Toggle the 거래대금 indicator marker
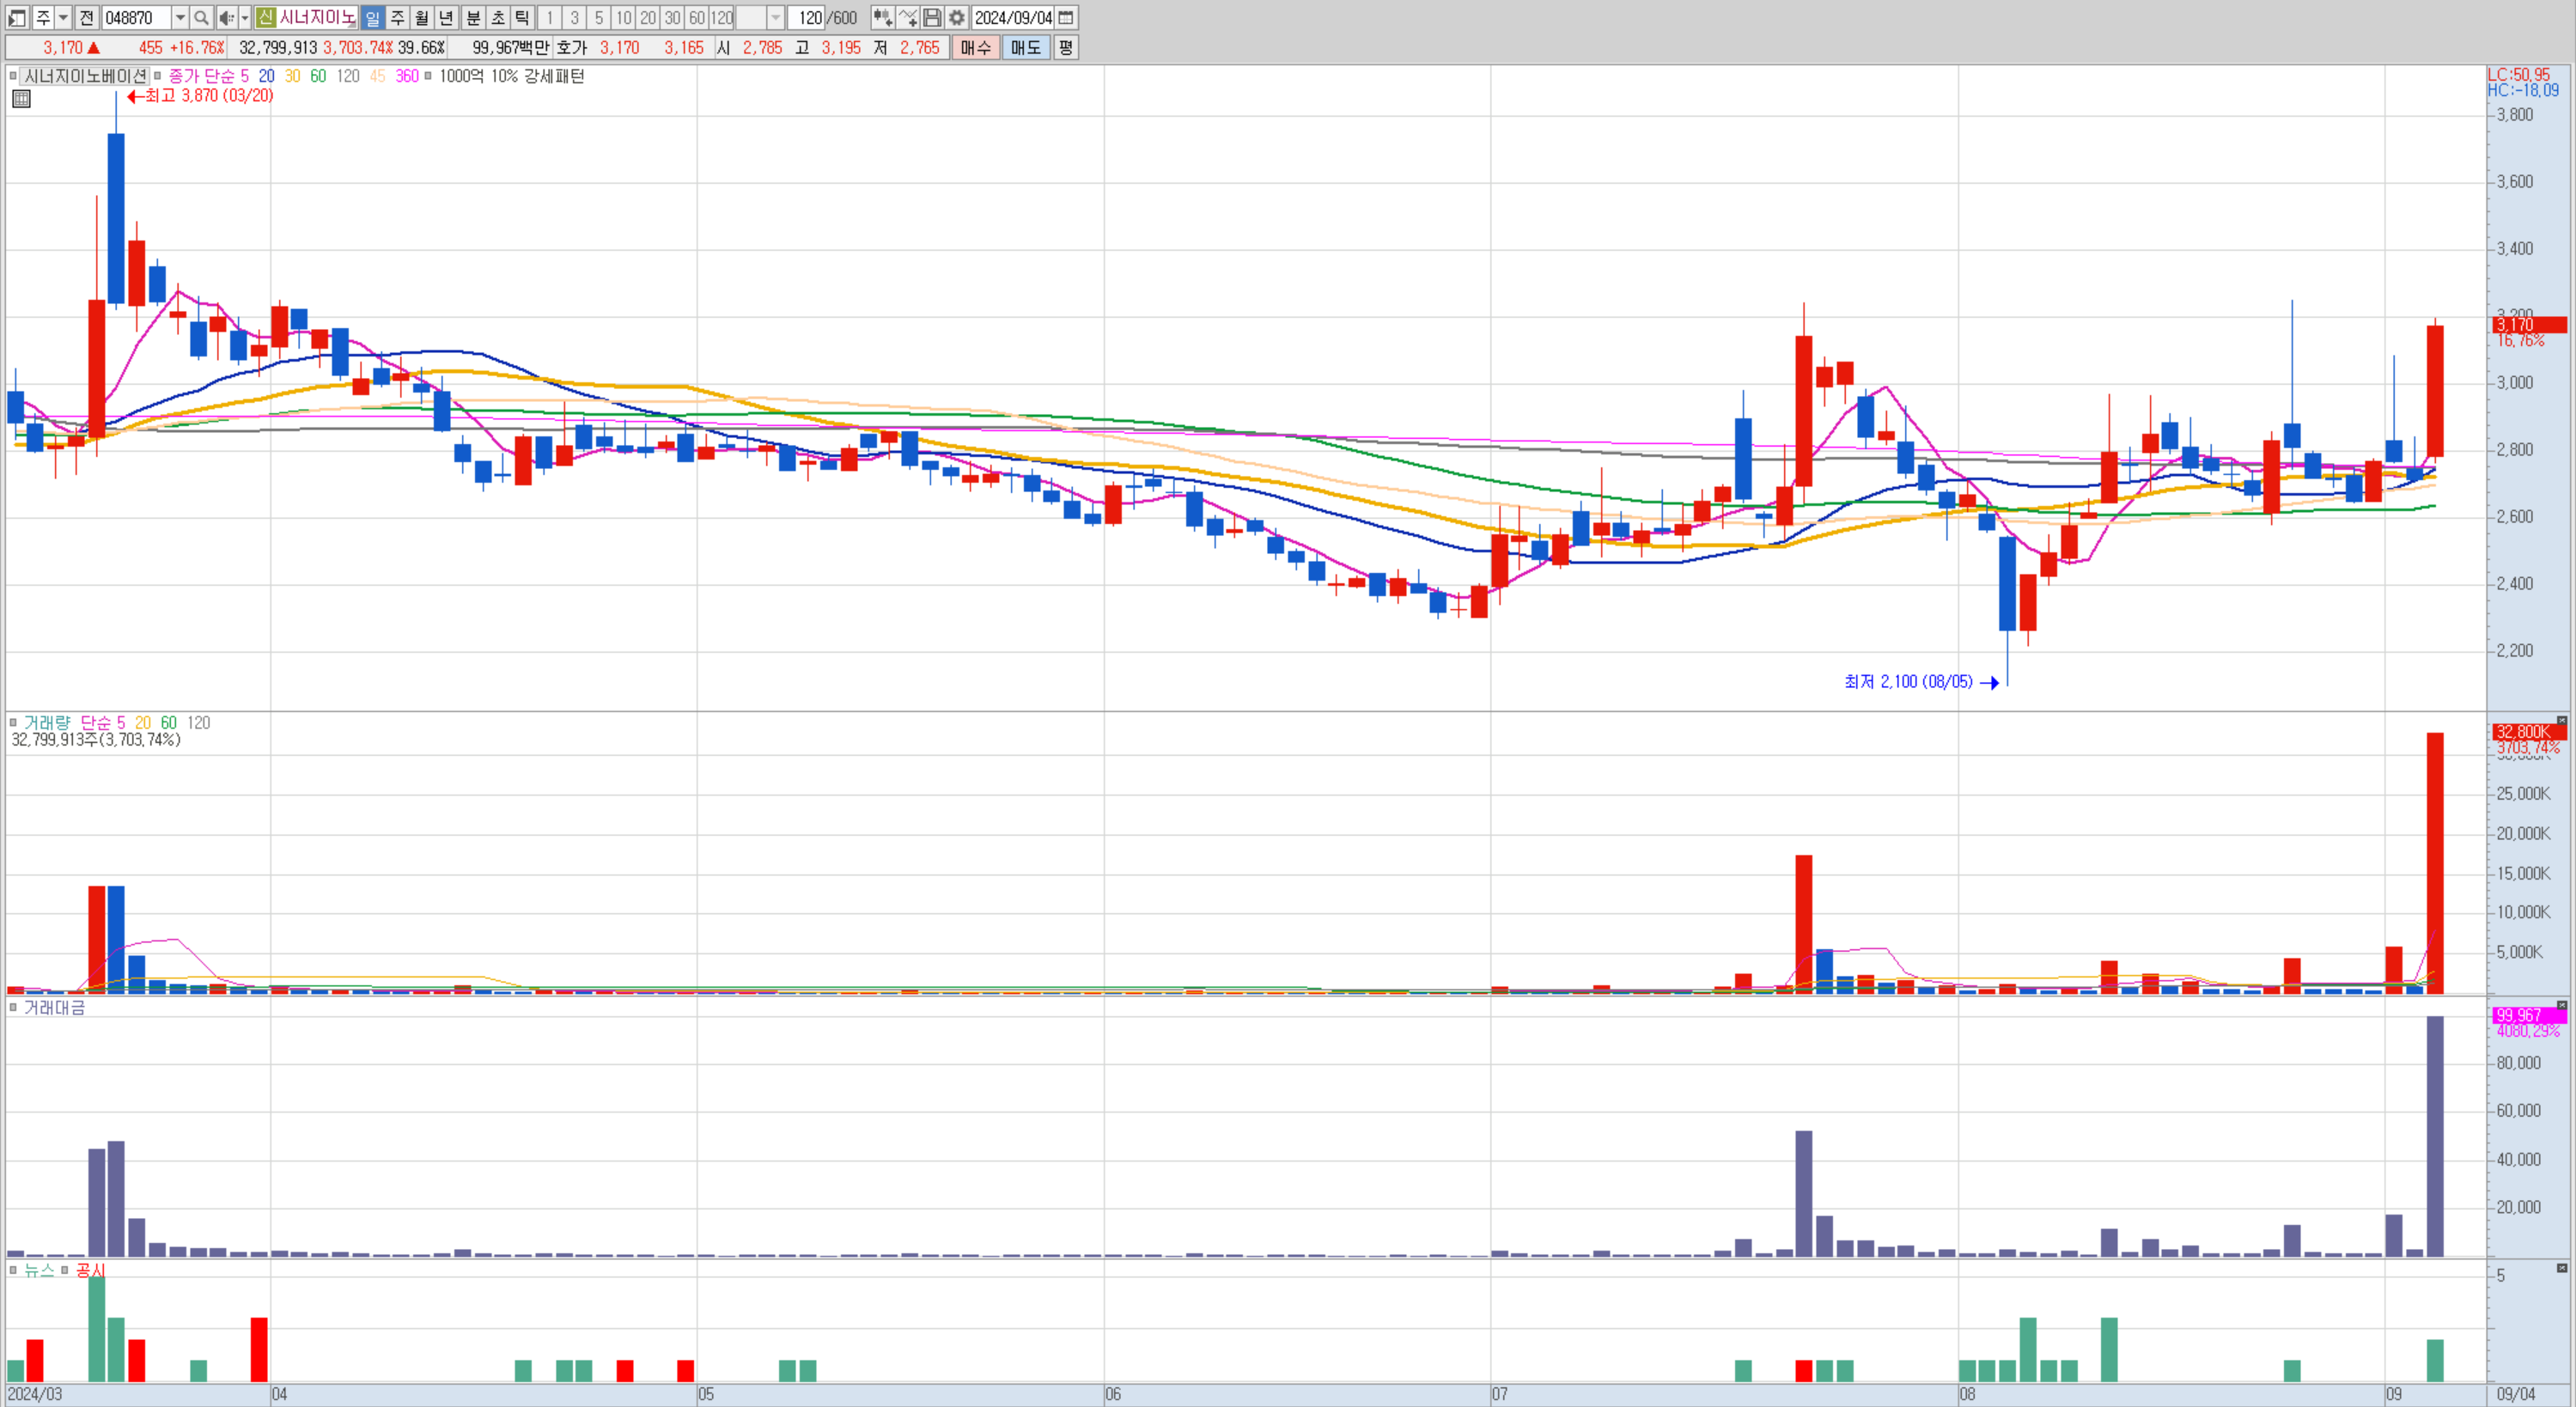This screenshot has height=1407, width=2576. coord(13,1007)
